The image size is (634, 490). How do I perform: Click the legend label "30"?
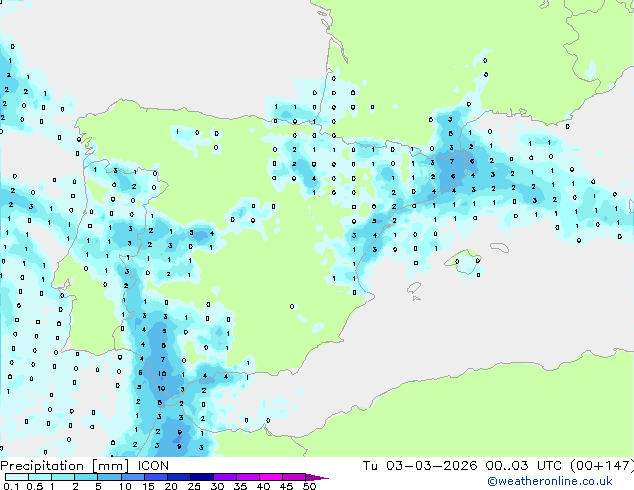click(x=218, y=486)
